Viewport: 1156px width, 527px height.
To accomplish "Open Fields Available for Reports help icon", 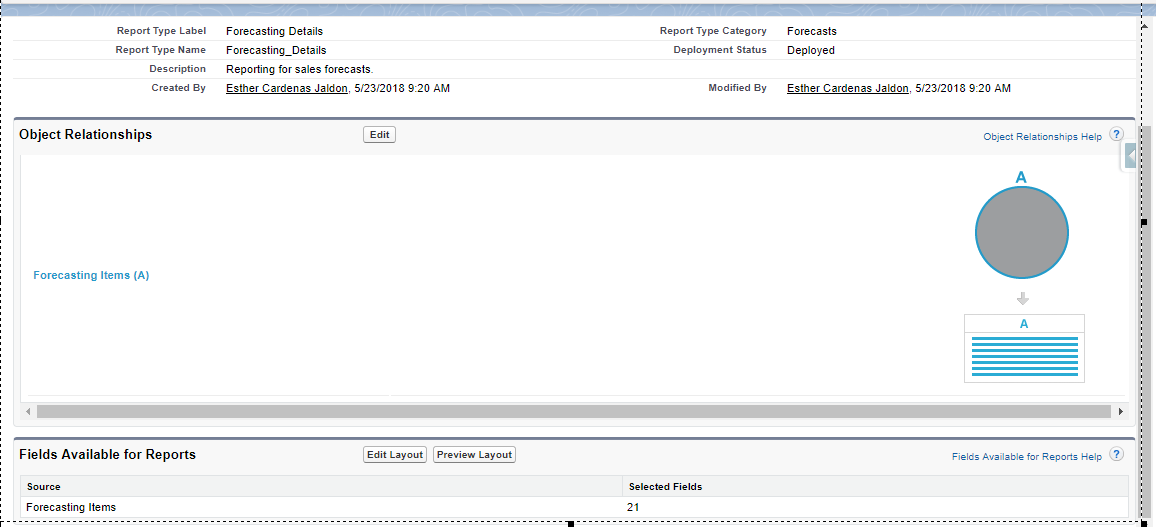I will click(1117, 454).
